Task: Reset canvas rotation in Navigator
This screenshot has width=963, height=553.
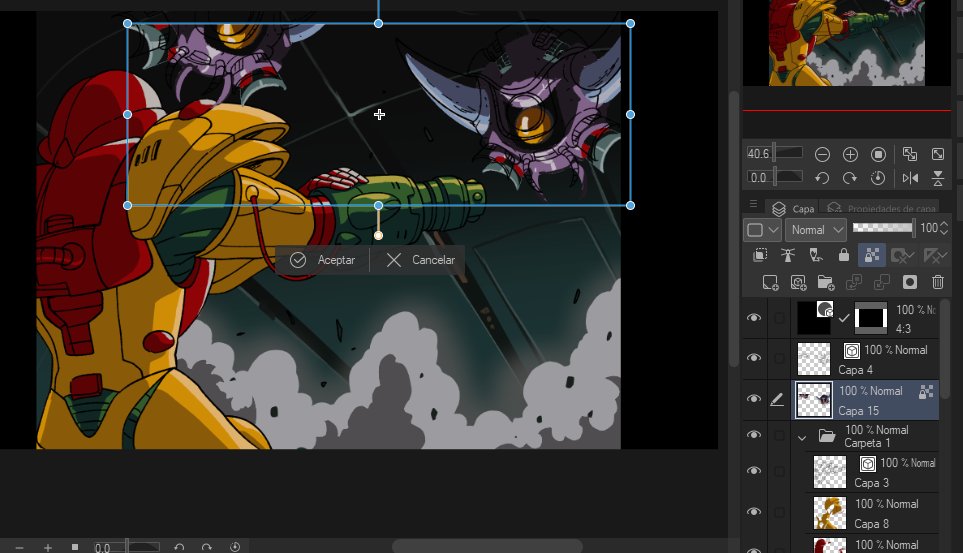Action: point(878,178)
